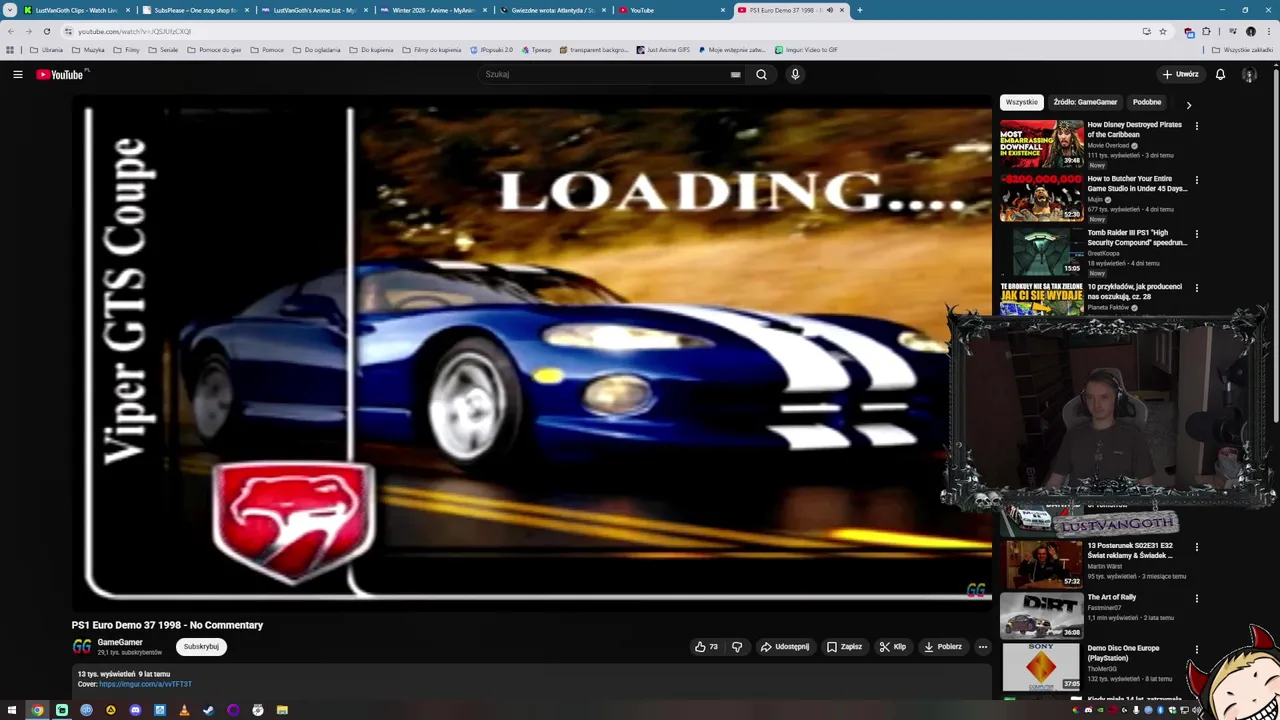Go back in the browser

[11, 31]
